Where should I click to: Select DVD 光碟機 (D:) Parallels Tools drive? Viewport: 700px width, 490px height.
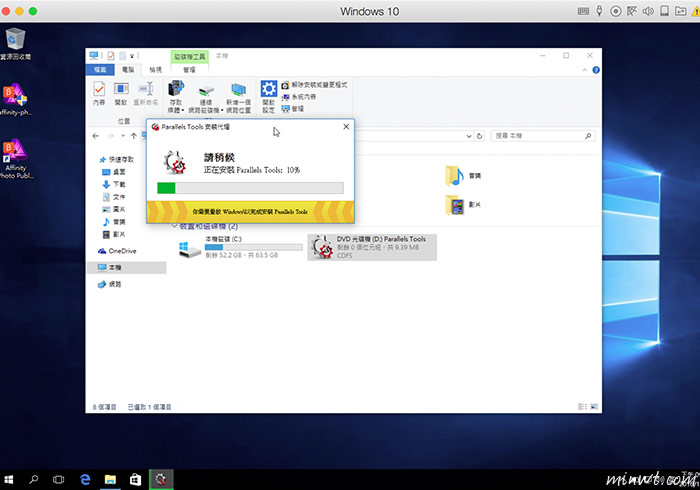coord(372,247)
